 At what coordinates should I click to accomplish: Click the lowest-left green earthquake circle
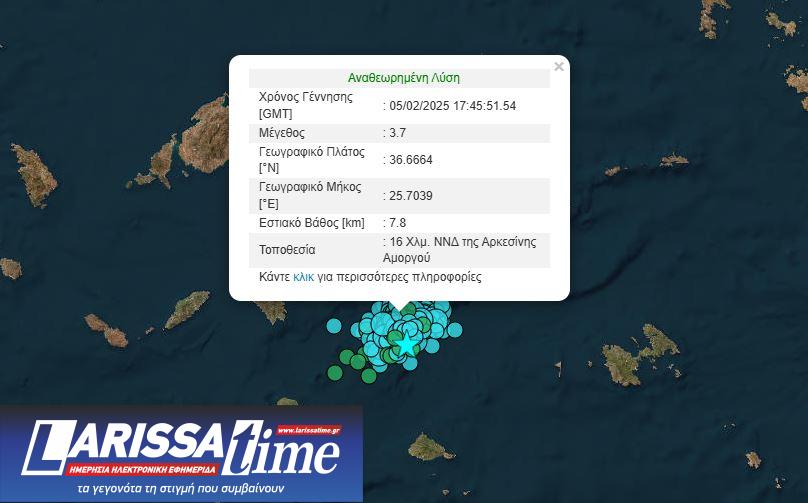[334, 373]
